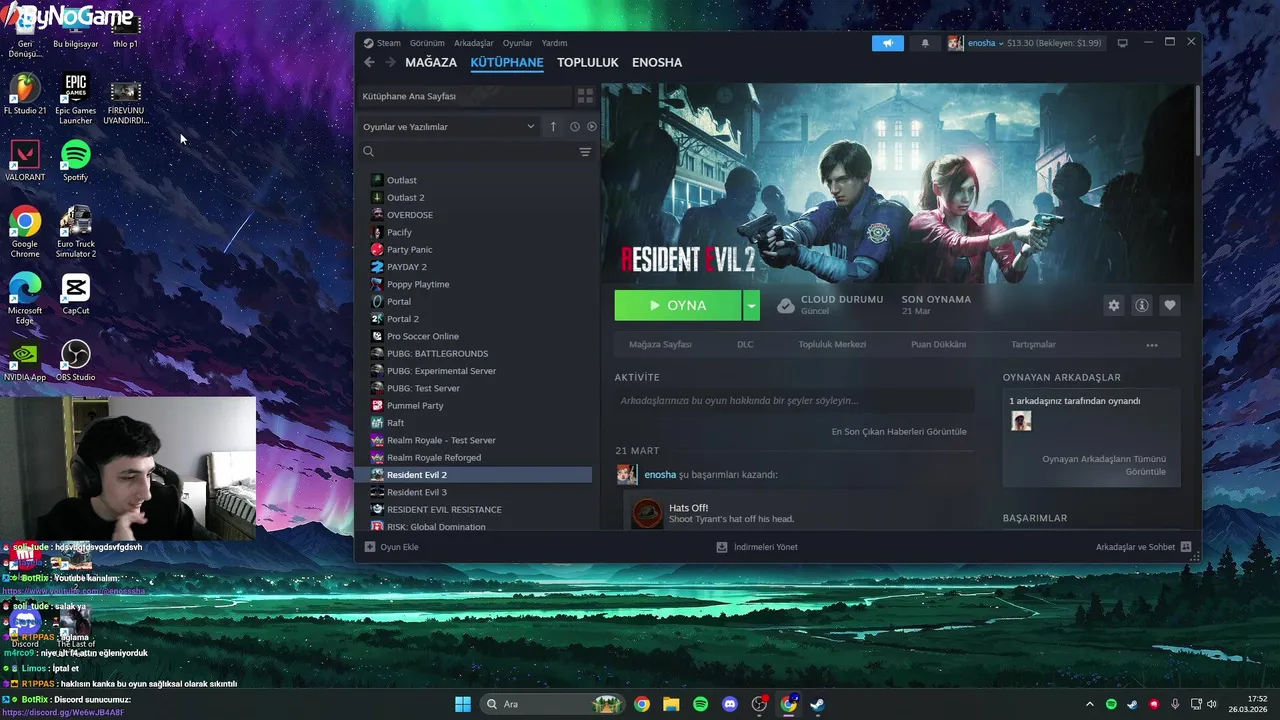Click the green OYNA play button
Screen dimensions: 1280x720
tap(678, 305)
